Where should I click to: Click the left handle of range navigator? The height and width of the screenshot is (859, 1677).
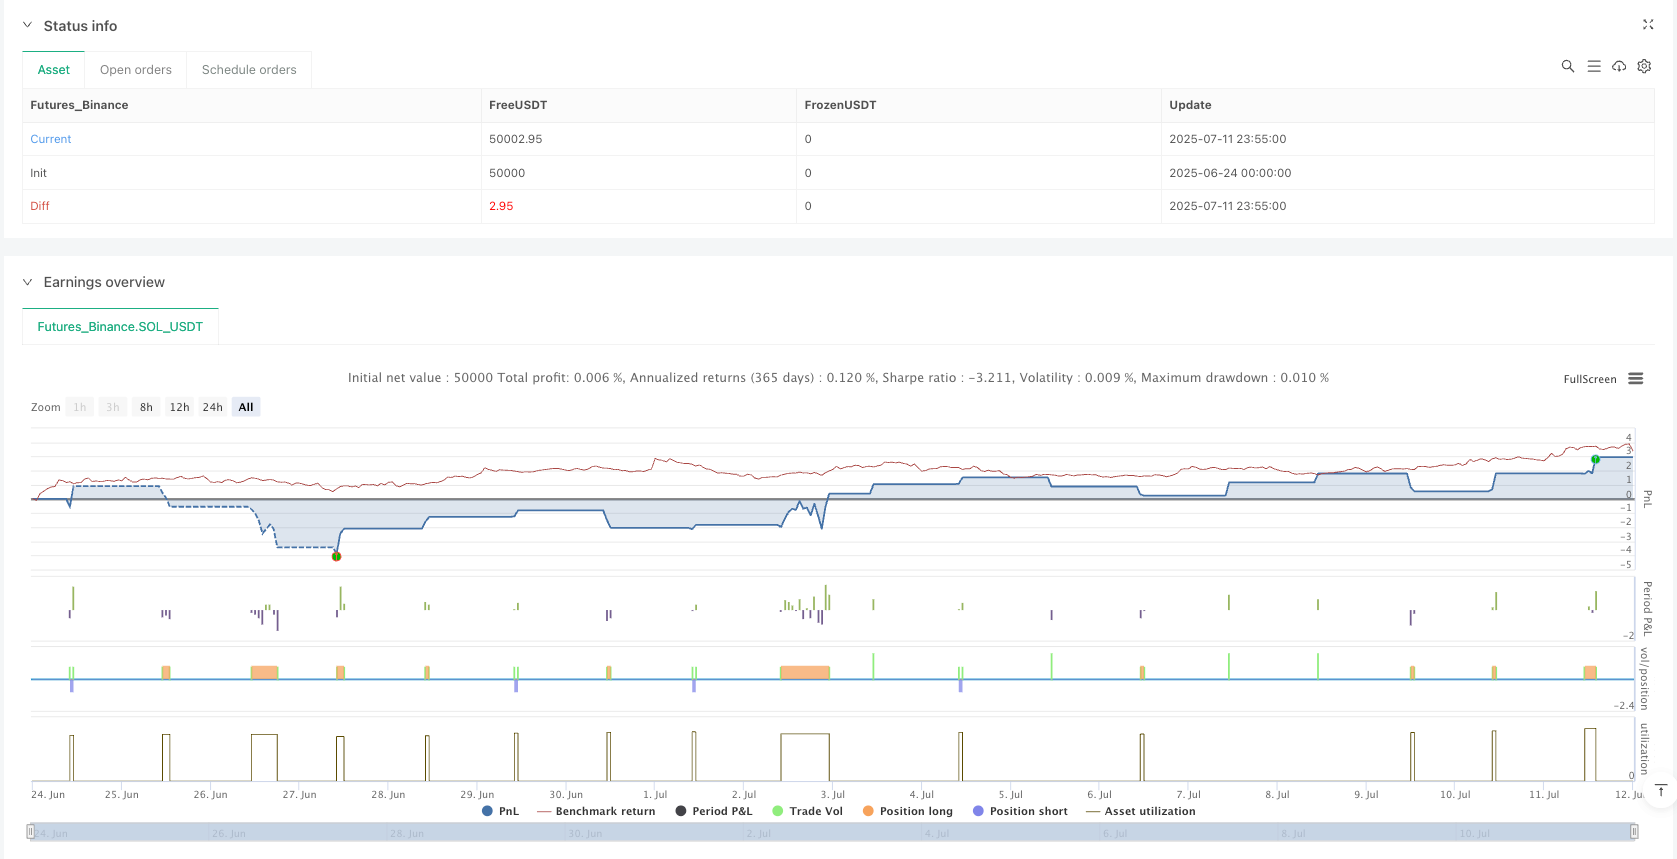coord(31,832)
